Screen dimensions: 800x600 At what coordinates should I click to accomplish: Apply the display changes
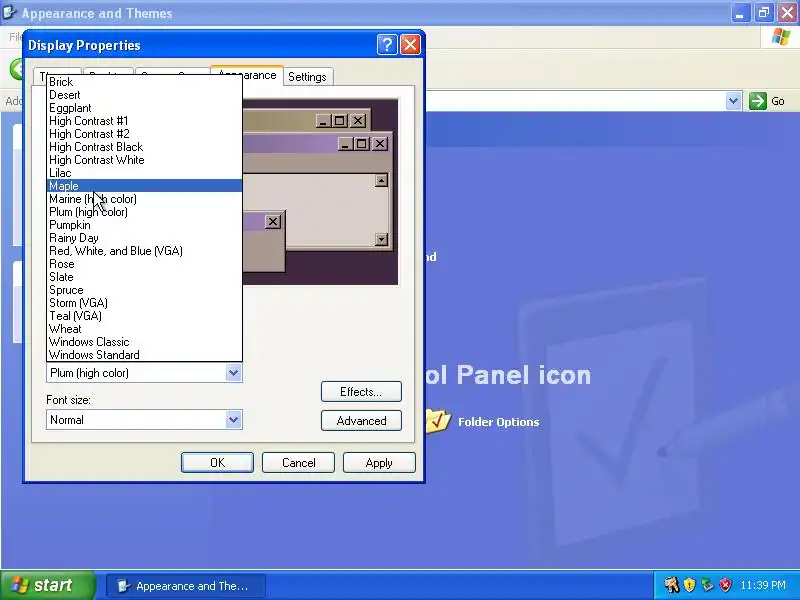coord(379,463)
